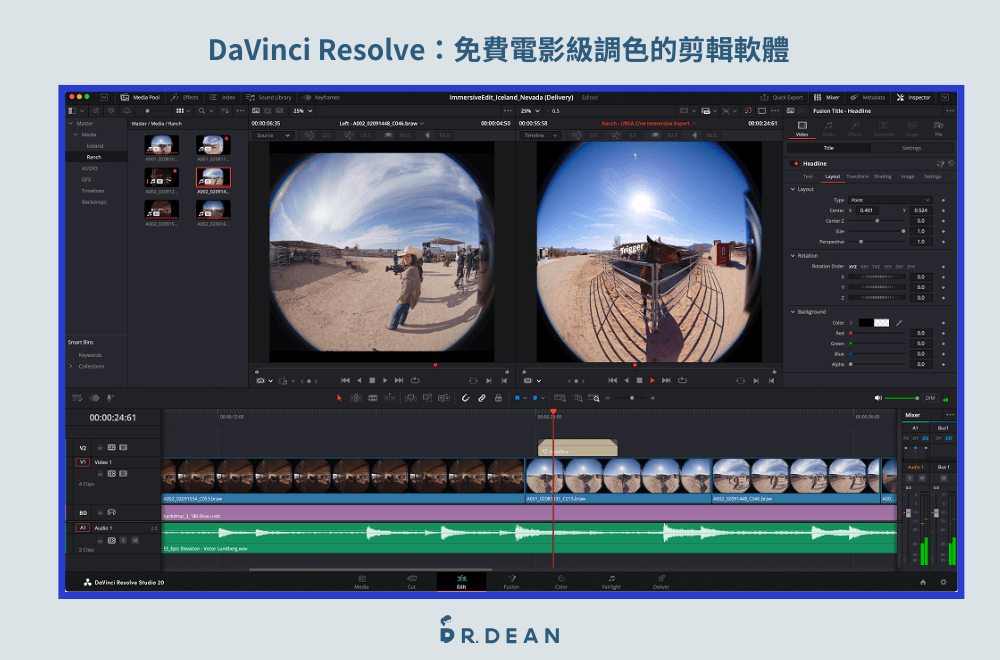Open the media pool view mode dropdown
This screenshot has width=1000, height=660.
[x=183, y=111]
